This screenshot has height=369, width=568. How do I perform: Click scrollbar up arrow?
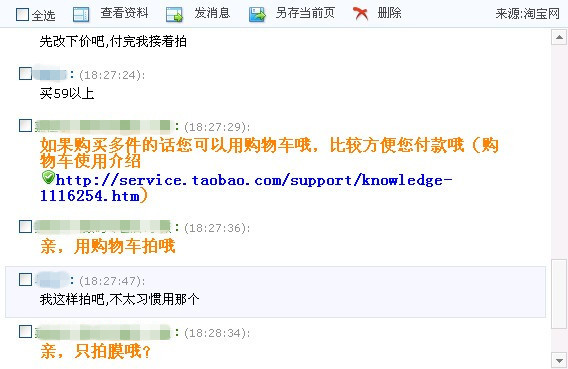pos(559,37)
